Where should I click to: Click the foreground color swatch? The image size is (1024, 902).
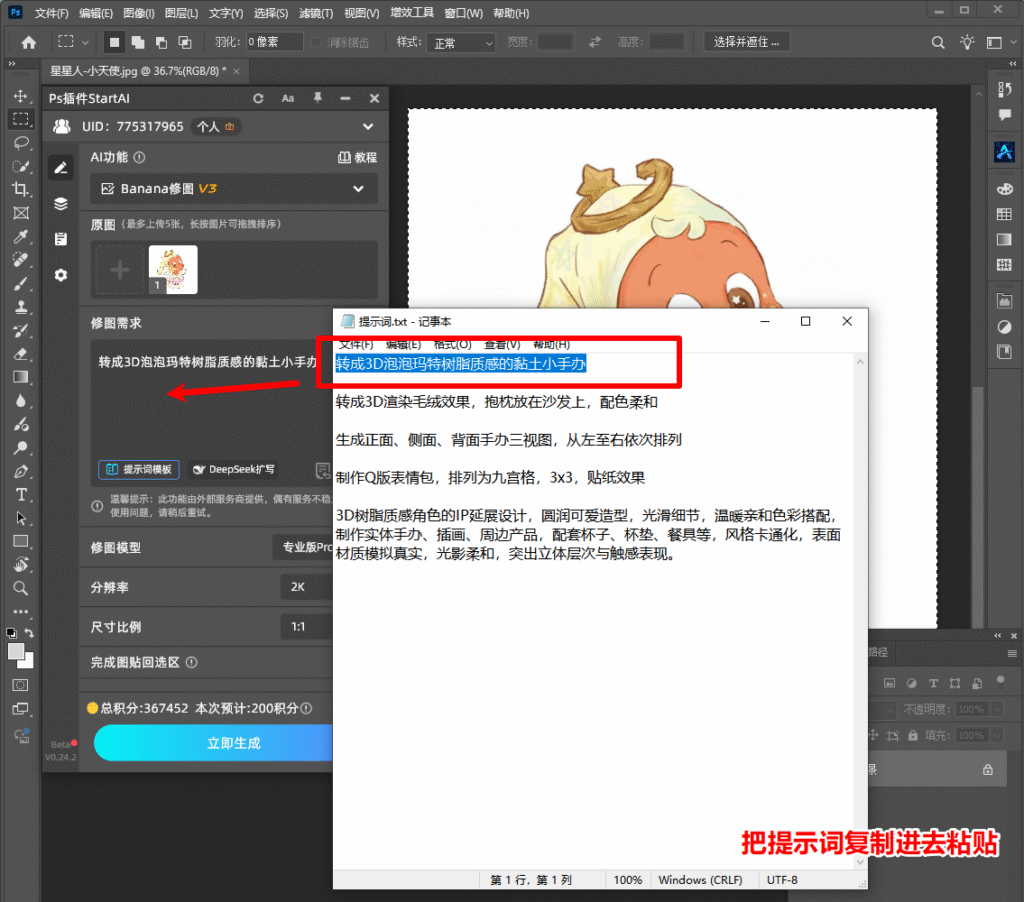click(x=16, y=651)
